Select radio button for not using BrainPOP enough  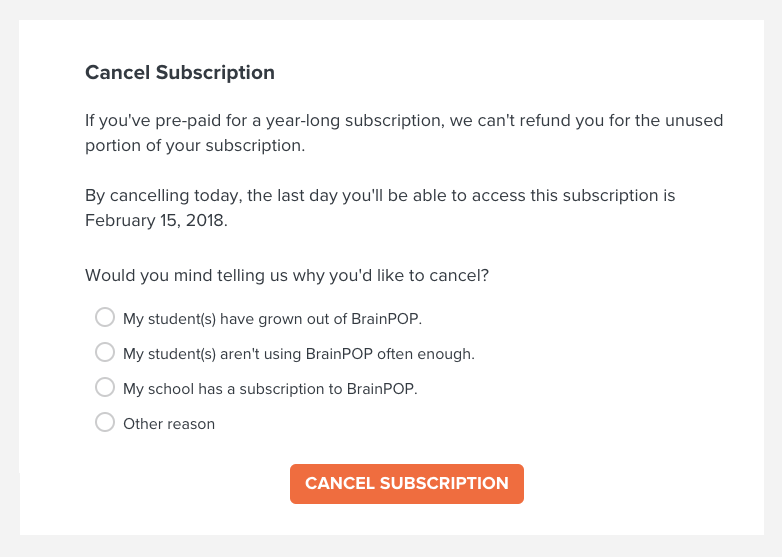point(105,352)
